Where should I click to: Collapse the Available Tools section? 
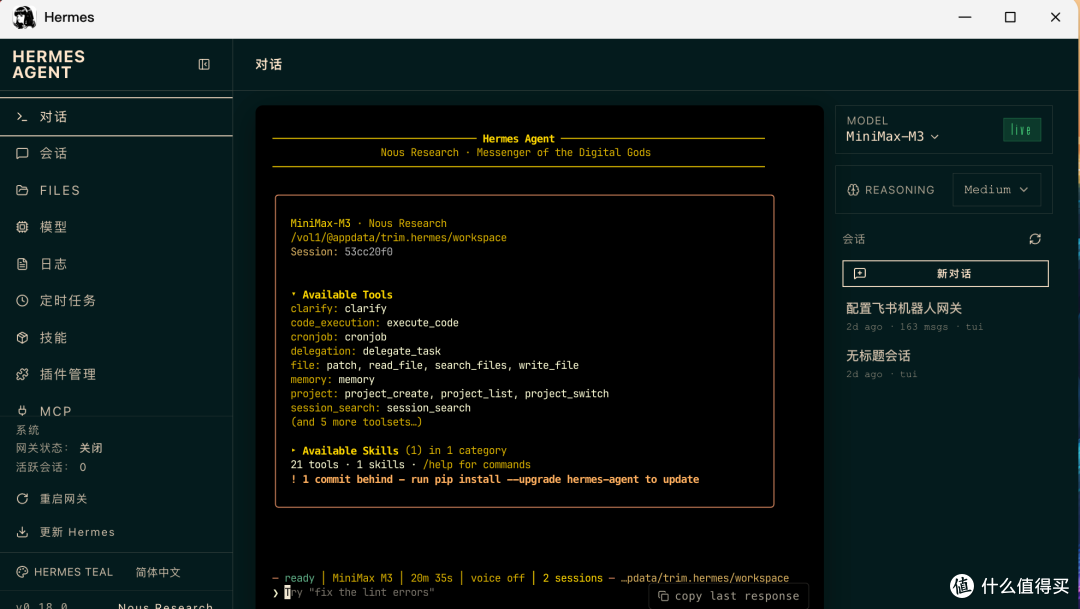click(x=341, y=294)
